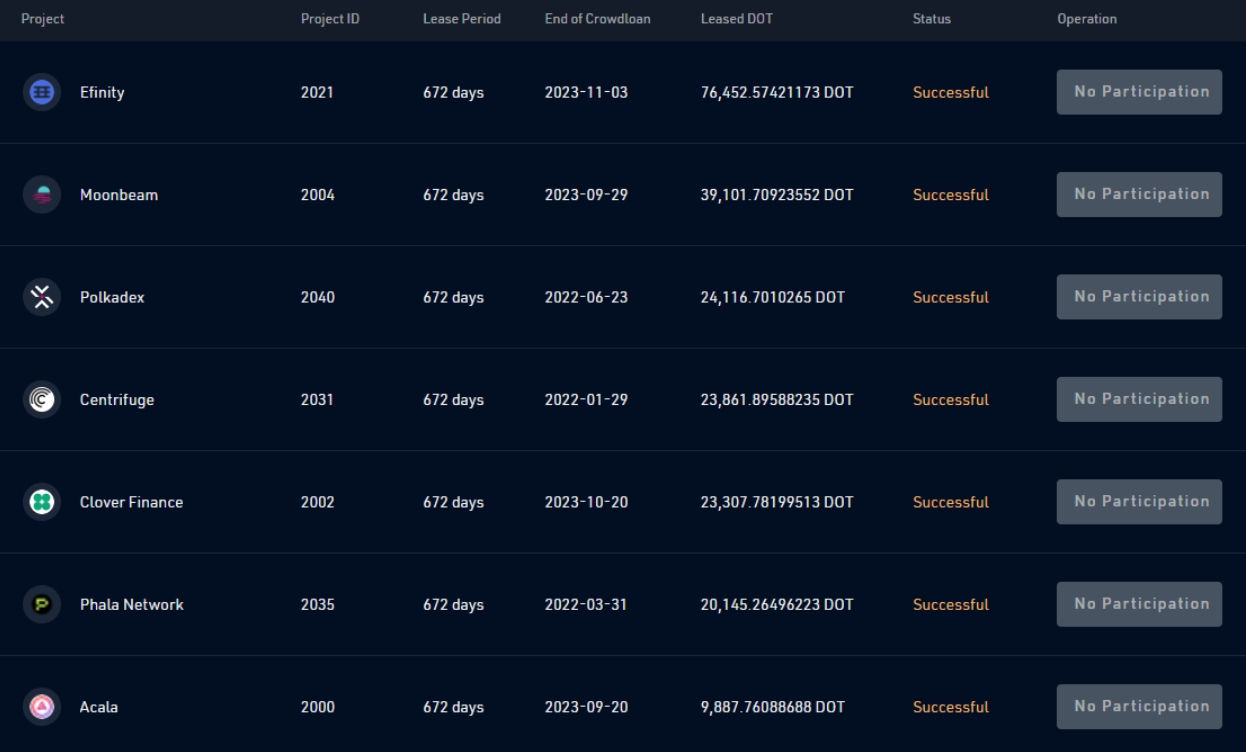Click the Centrifuge project logo icon
The image size is (1246, 752).
click(41, 398)
